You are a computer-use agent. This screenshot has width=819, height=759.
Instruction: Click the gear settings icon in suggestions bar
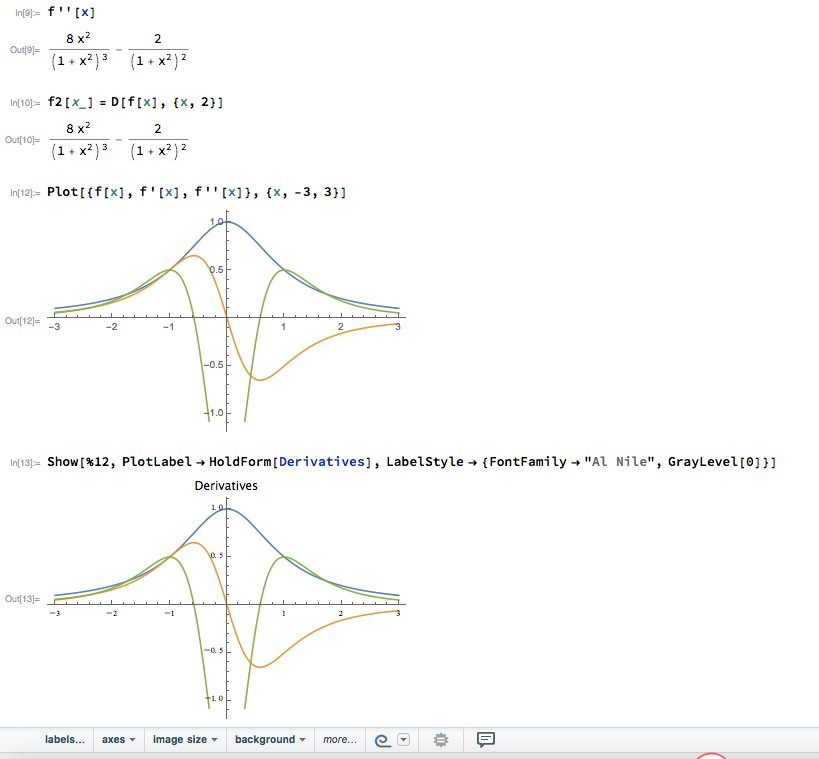pyautogui.click(x=441, y=740)
